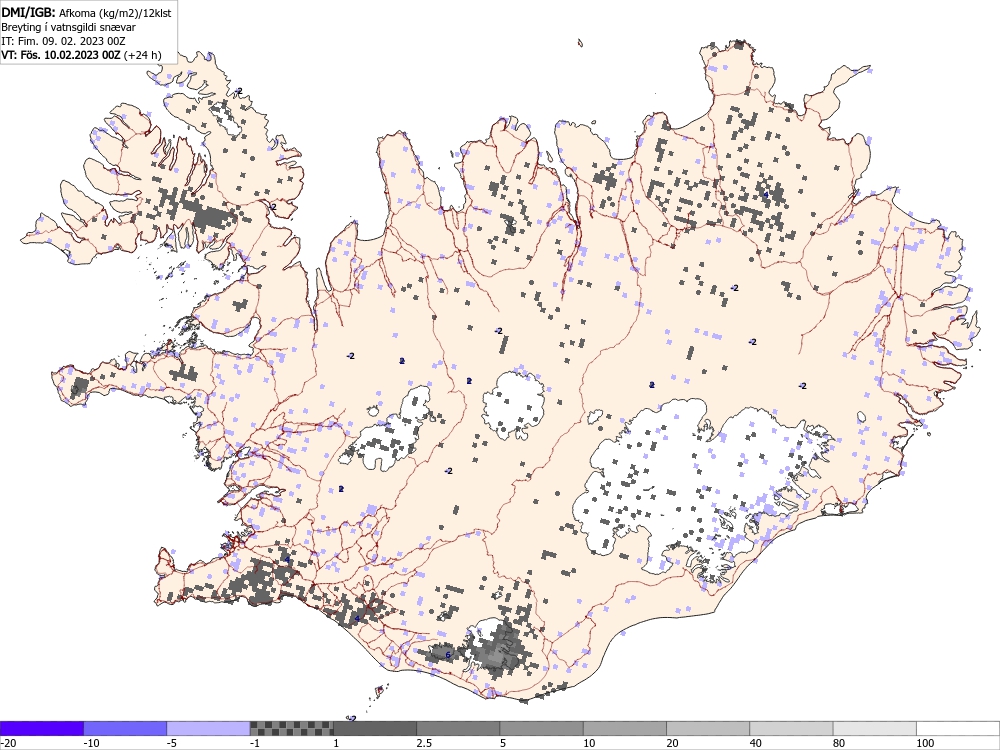Click the "6" value label on the map
Viewport: 1000px width, 750px height.
pyautogui.click(x=448, y=655)
